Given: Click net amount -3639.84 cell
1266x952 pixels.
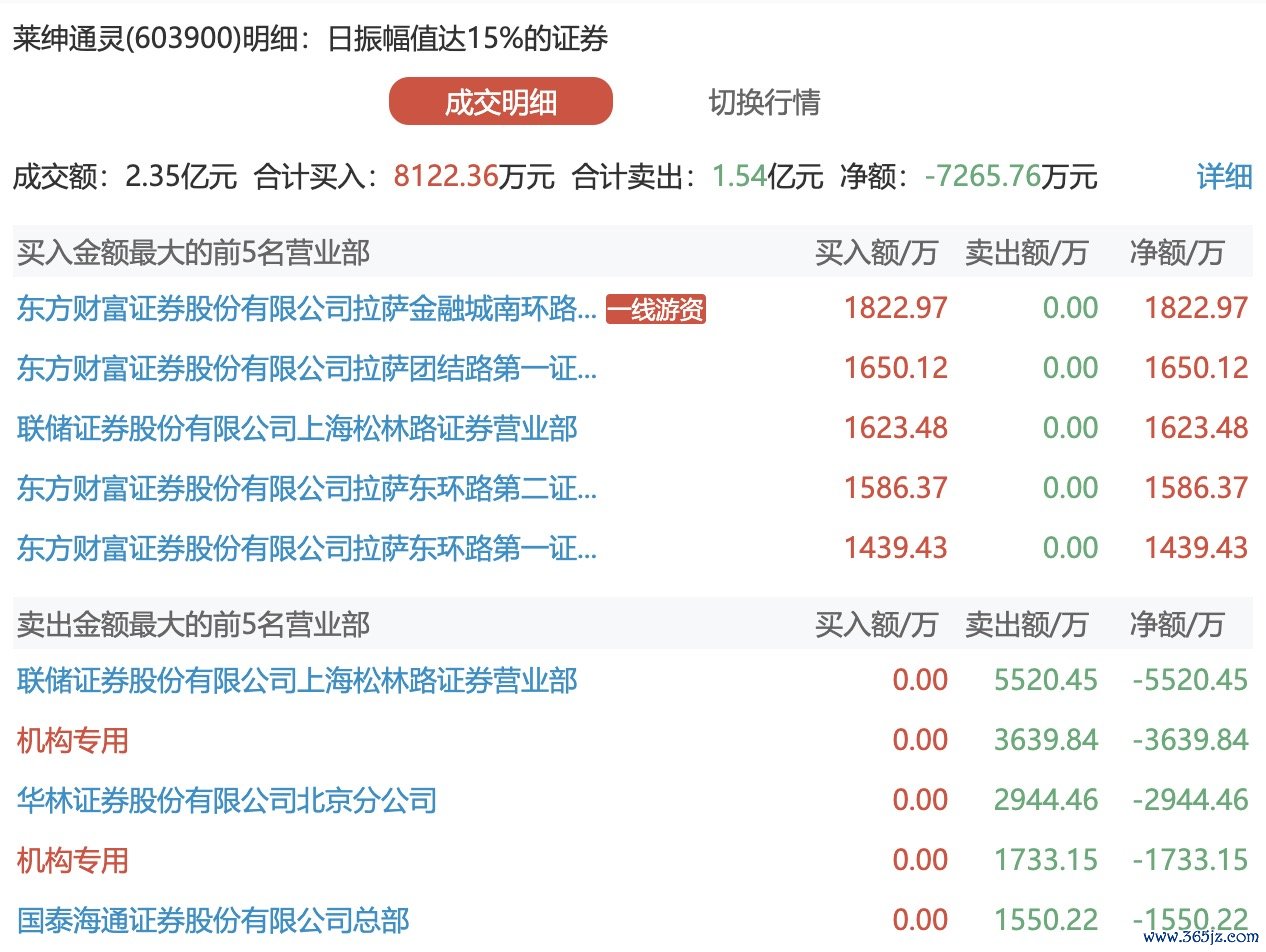Looking at the screenshot, I should [x=1191, y=741].
